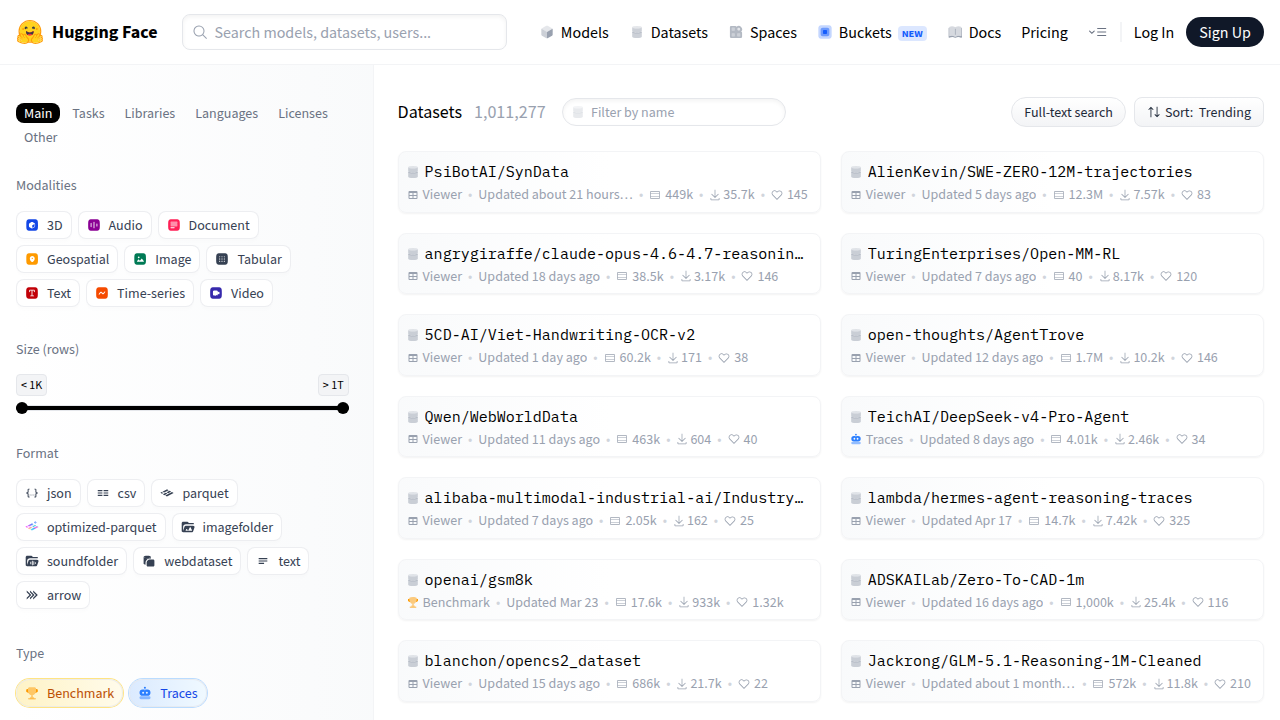The image size is (1280, 720).
Task: Click the Image modality icon
Action: pos(140,259)
